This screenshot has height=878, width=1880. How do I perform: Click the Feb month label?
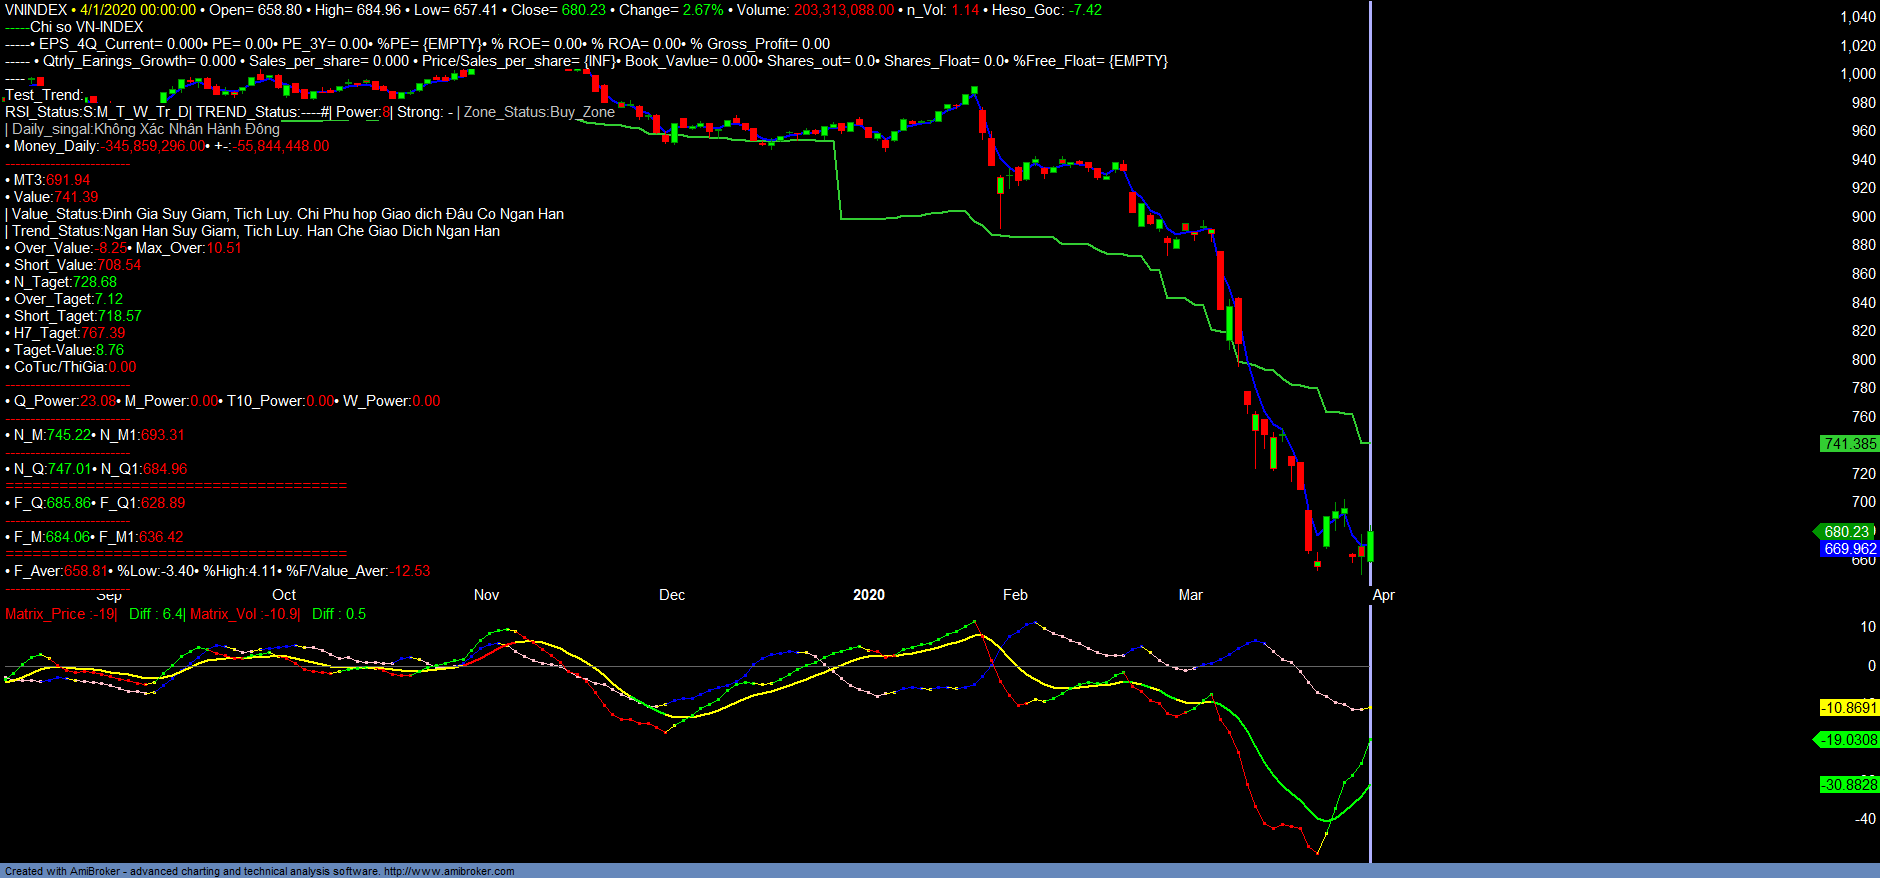tap(1015, 595)
